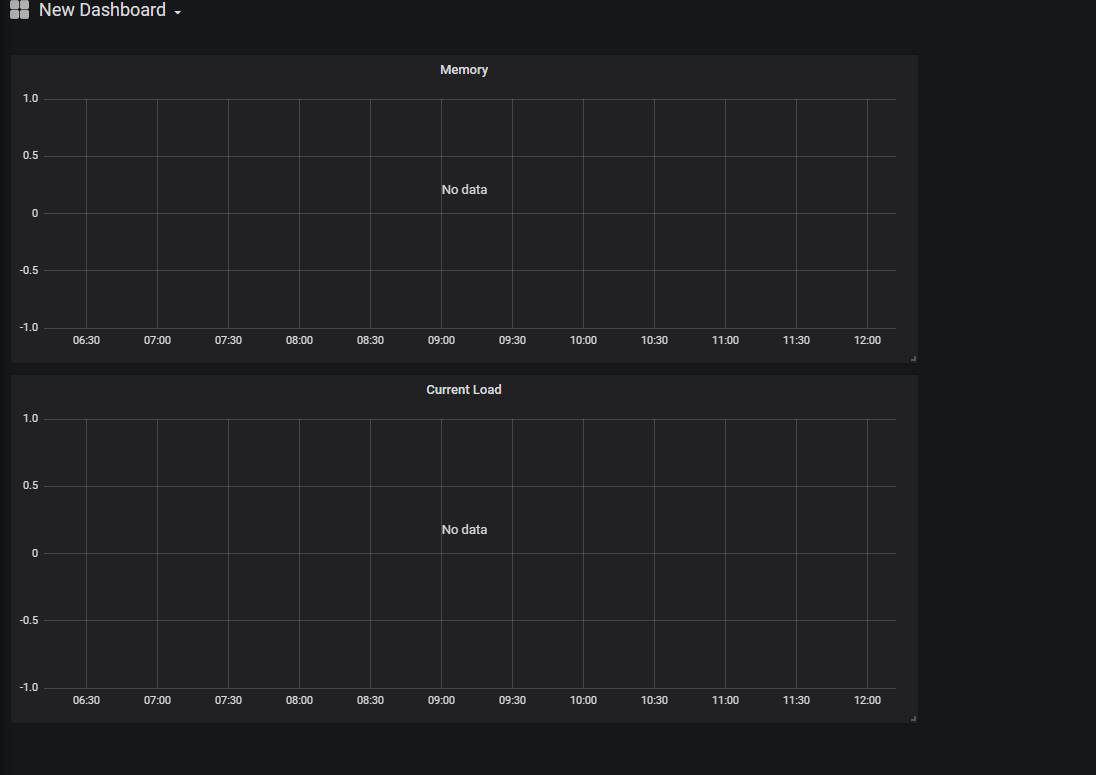The width and height of the screenshot is (1096, 775).
Task: Click the dashboard grid icon
Action: click(x=19, y=10)
